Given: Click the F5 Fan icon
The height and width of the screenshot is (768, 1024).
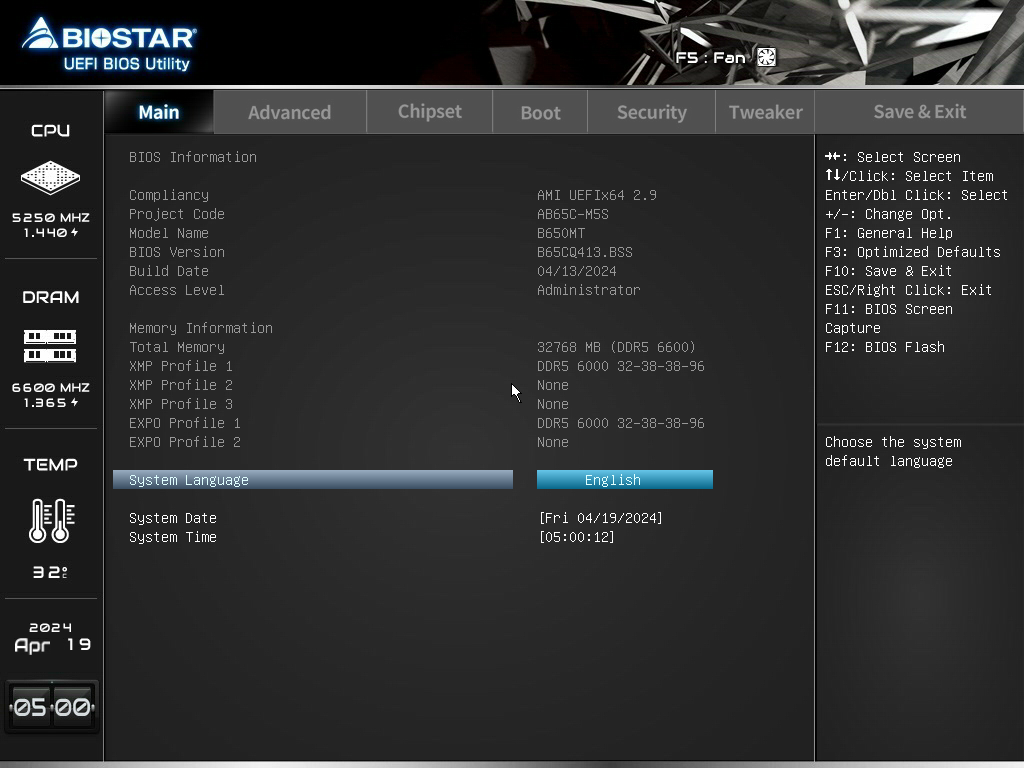Looking at the screenshot, I should (x=766, y=57).
